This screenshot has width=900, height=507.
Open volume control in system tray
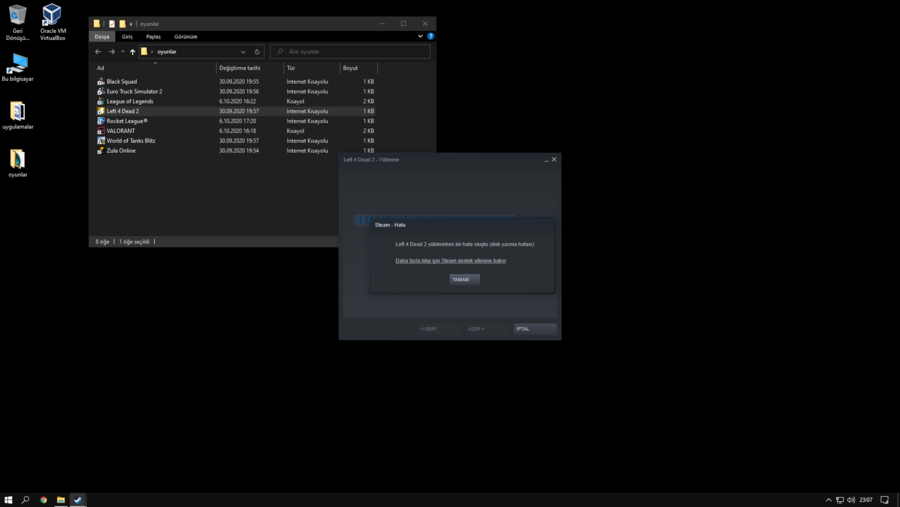point(851,500)
